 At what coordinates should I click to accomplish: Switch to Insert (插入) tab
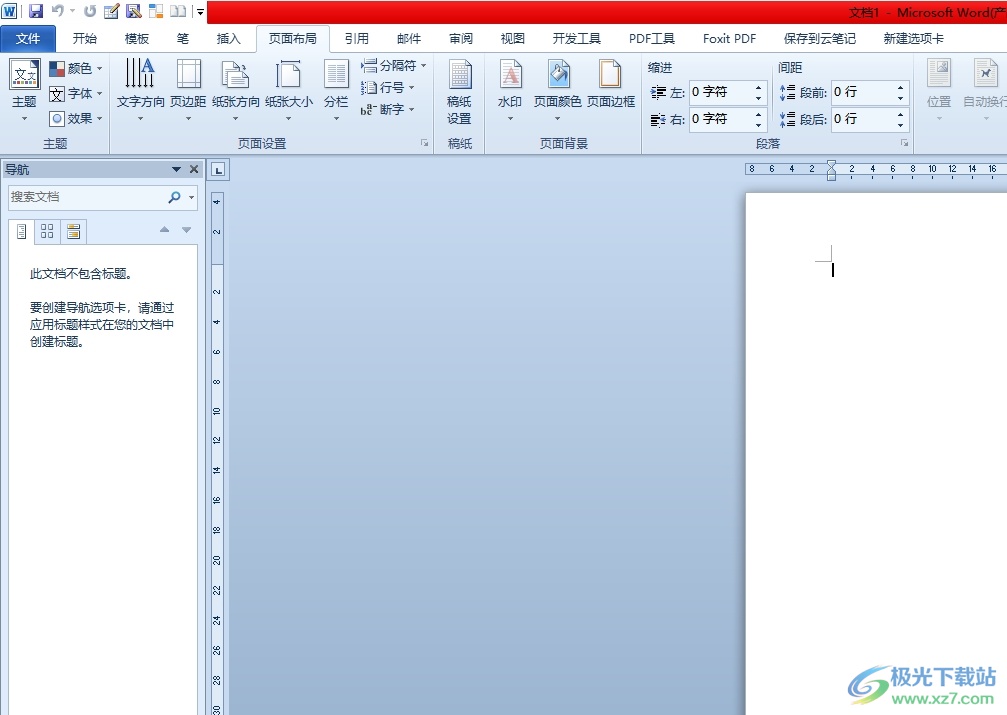pyautogui.click(x=228, y=39)
